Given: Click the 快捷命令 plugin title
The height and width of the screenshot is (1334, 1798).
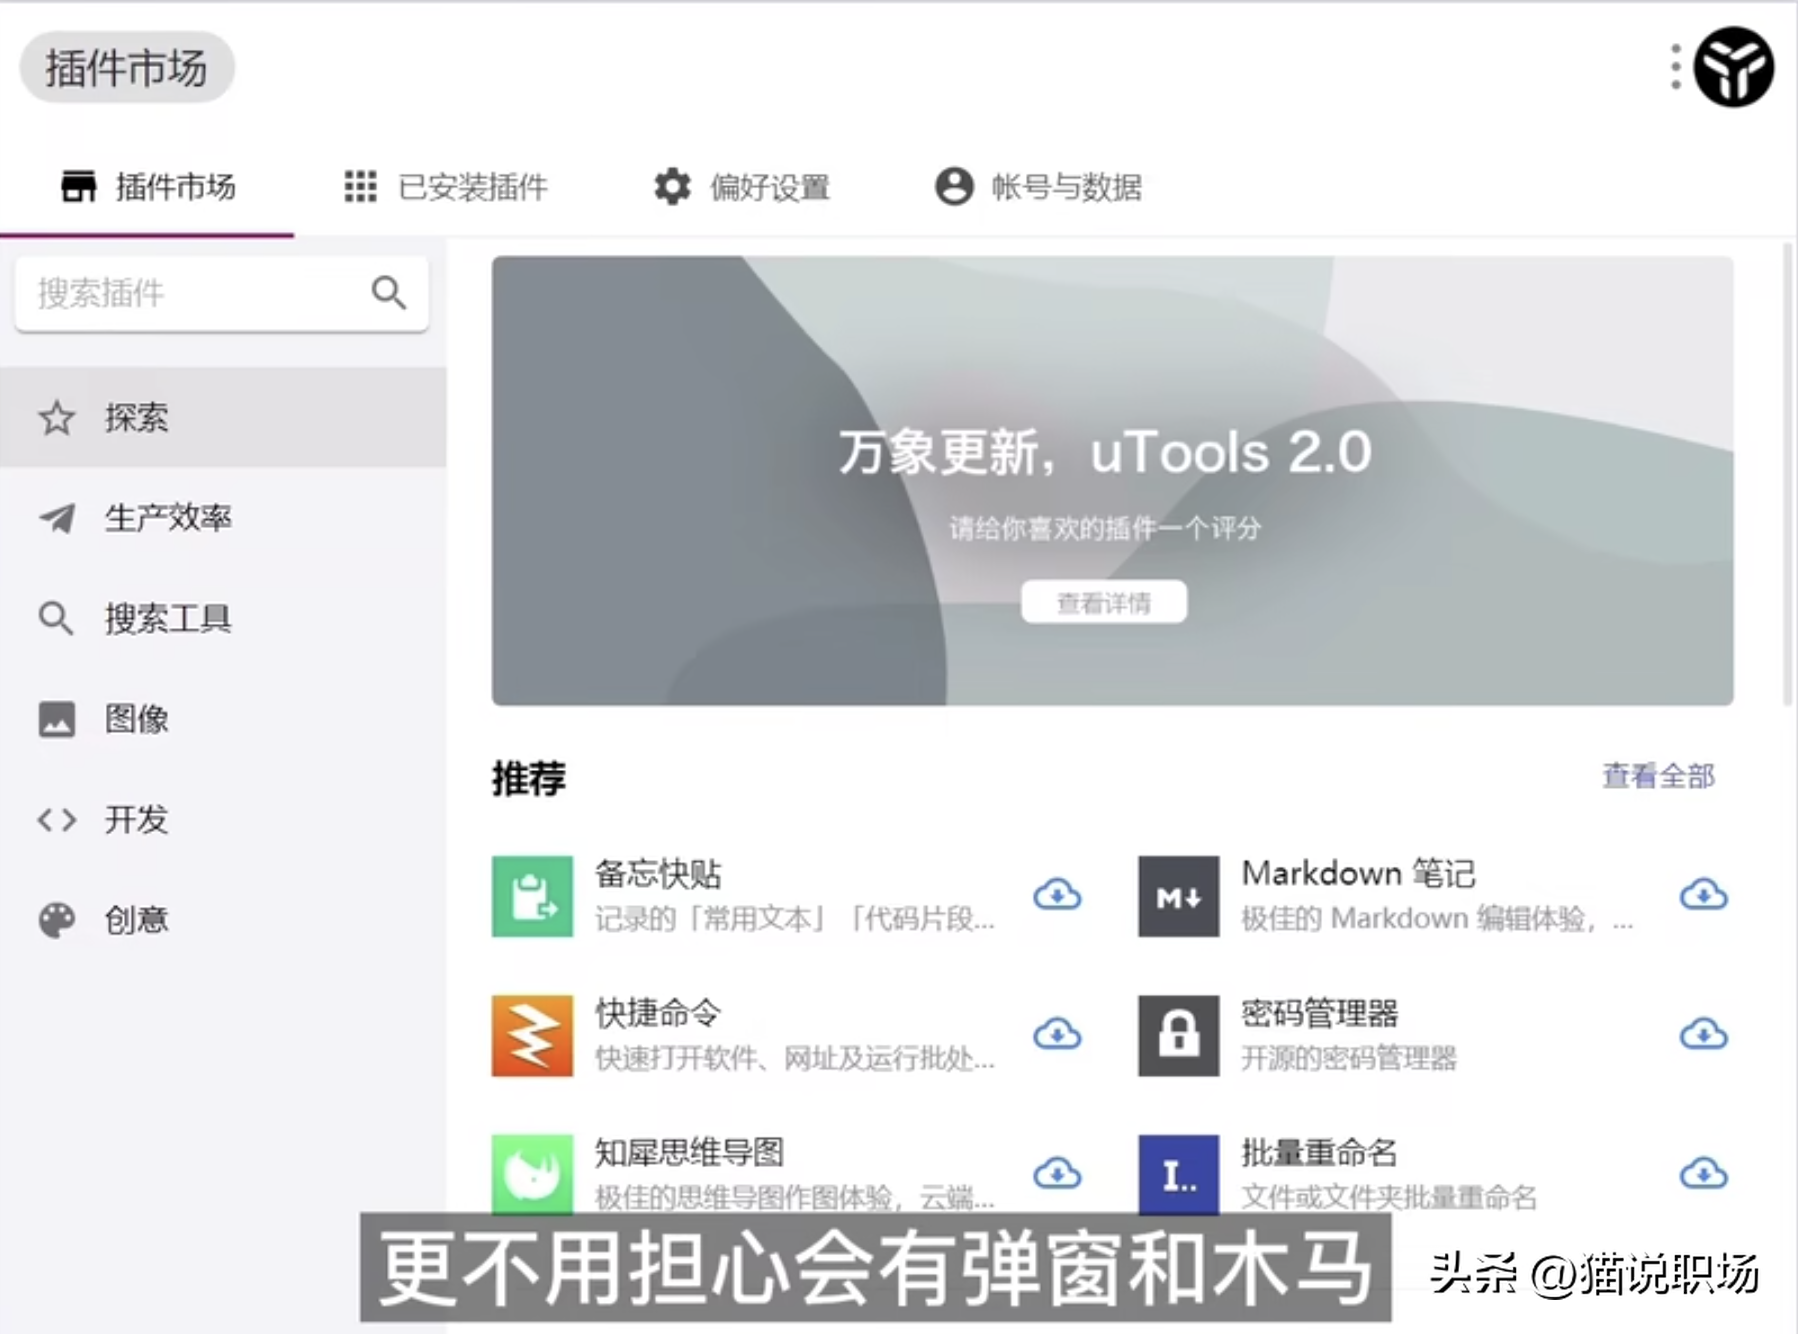Looking at the screenshot, I should pyautogui.click(x=658, y=1013).
